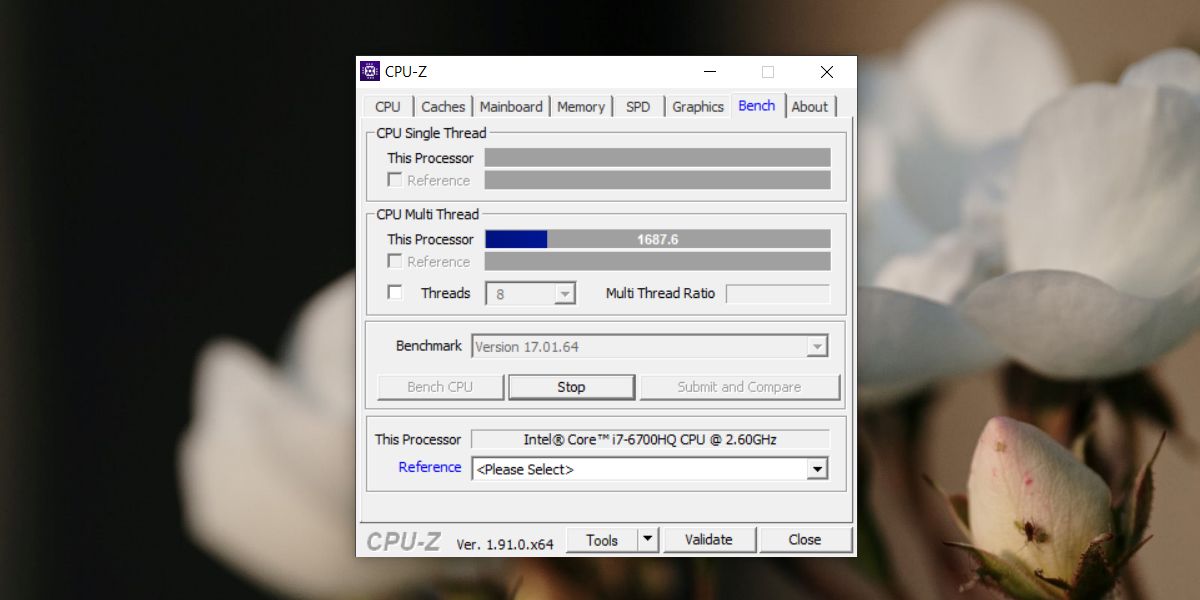1200x600 pixels.
Task: Switch to the Caches tab
Action: point(443,107)
